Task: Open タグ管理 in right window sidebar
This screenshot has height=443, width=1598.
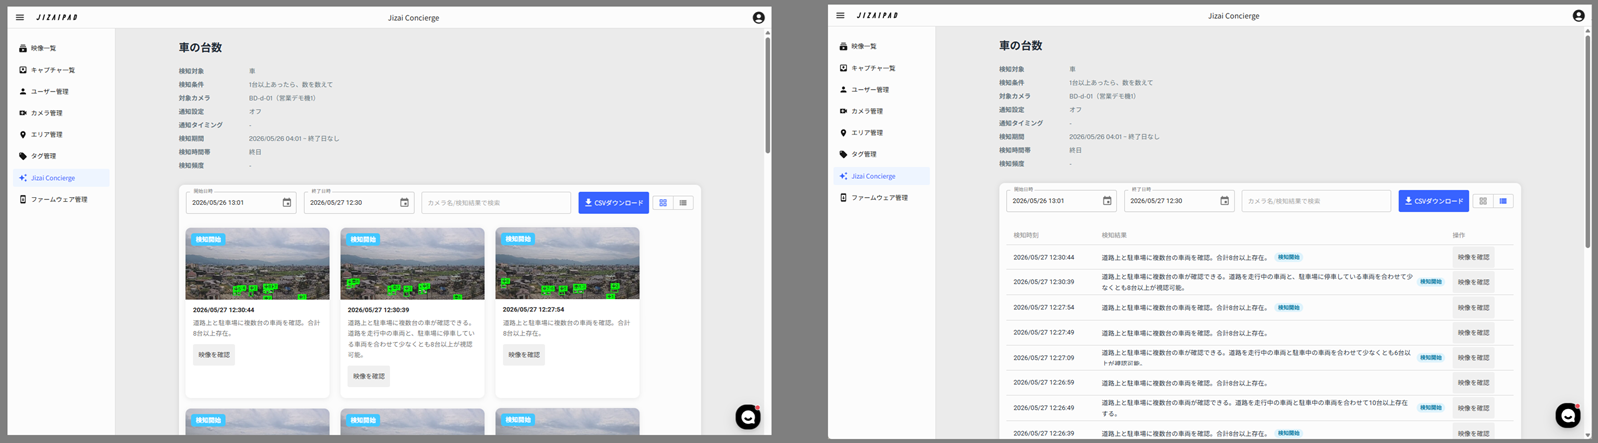Action: point(881,154)
